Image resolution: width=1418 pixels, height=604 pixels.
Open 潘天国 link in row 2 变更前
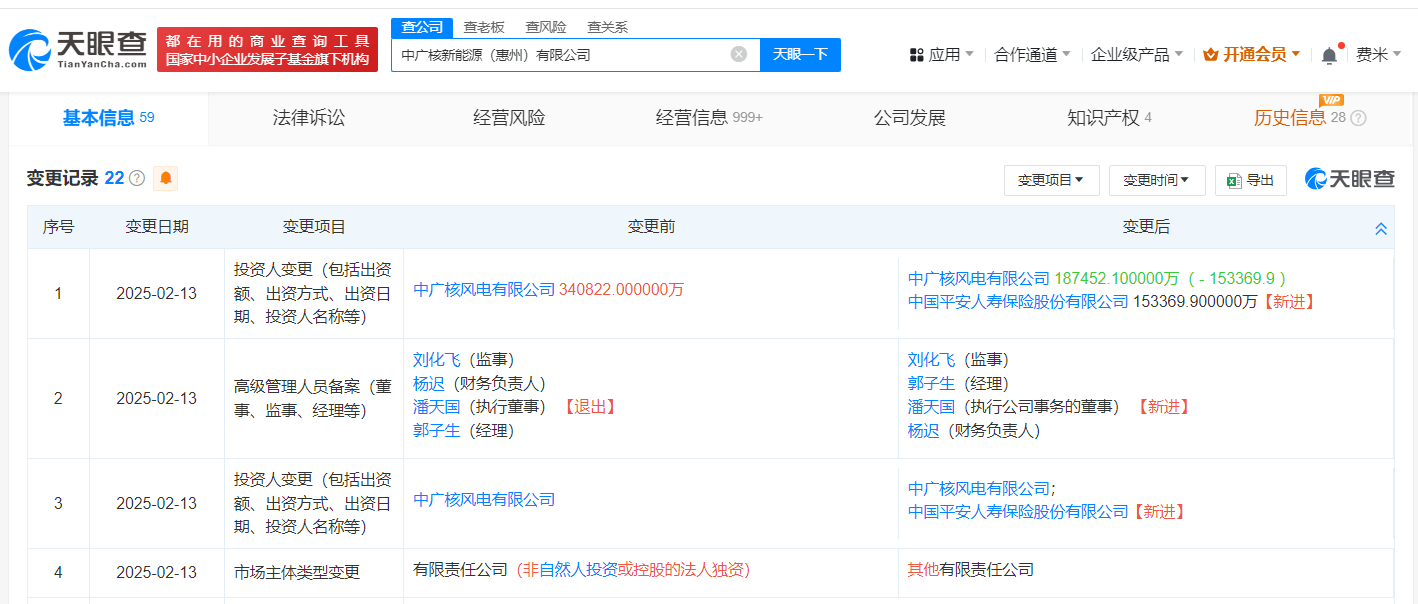point(436,406)
